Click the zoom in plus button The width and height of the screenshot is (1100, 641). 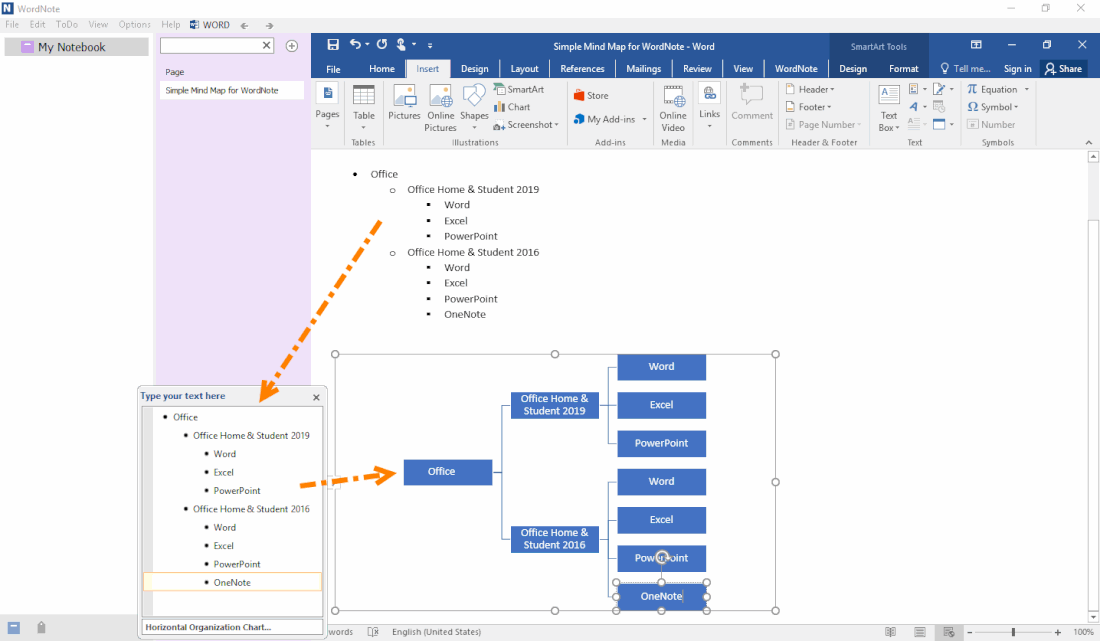1058,633
